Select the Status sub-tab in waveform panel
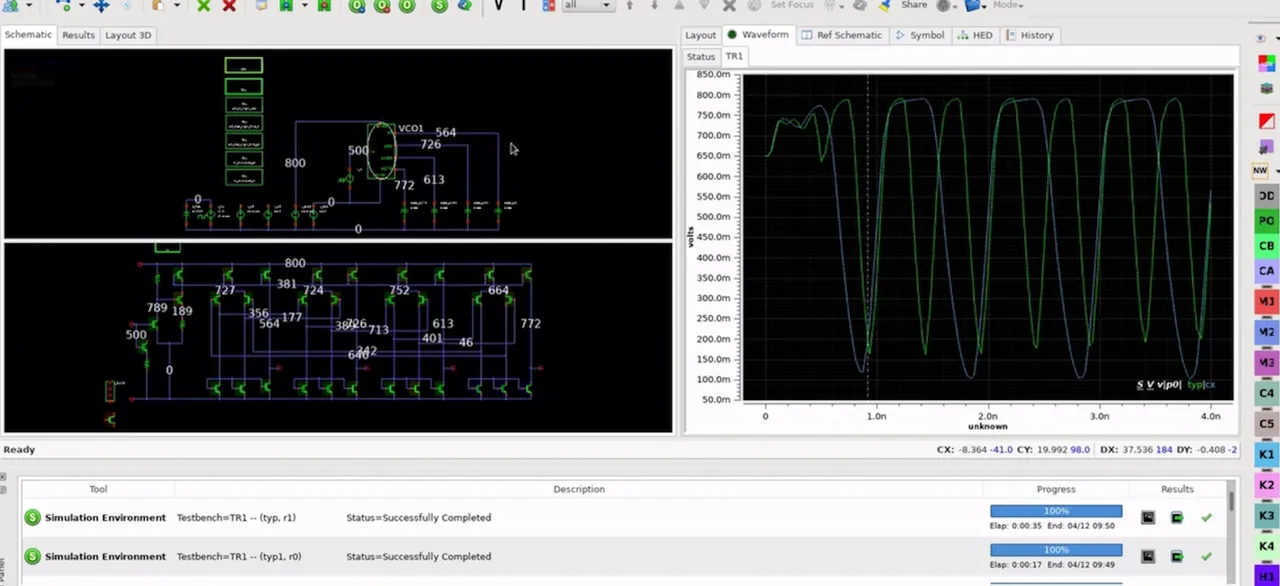1280x586 pixels. point(700,57)
